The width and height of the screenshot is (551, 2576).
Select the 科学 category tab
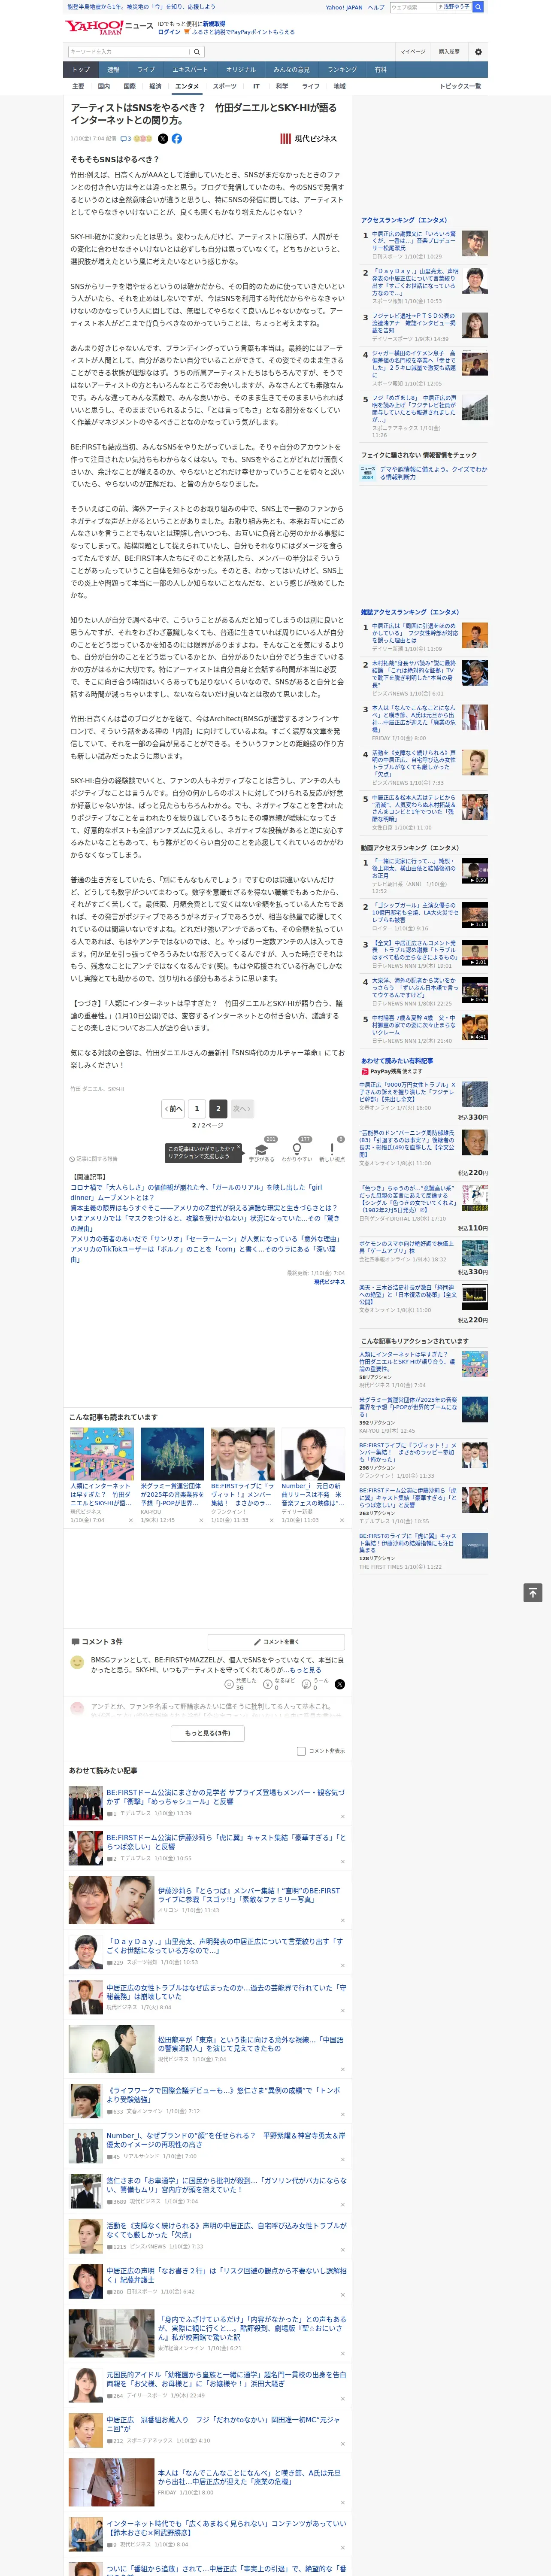[x=282, y=86]
